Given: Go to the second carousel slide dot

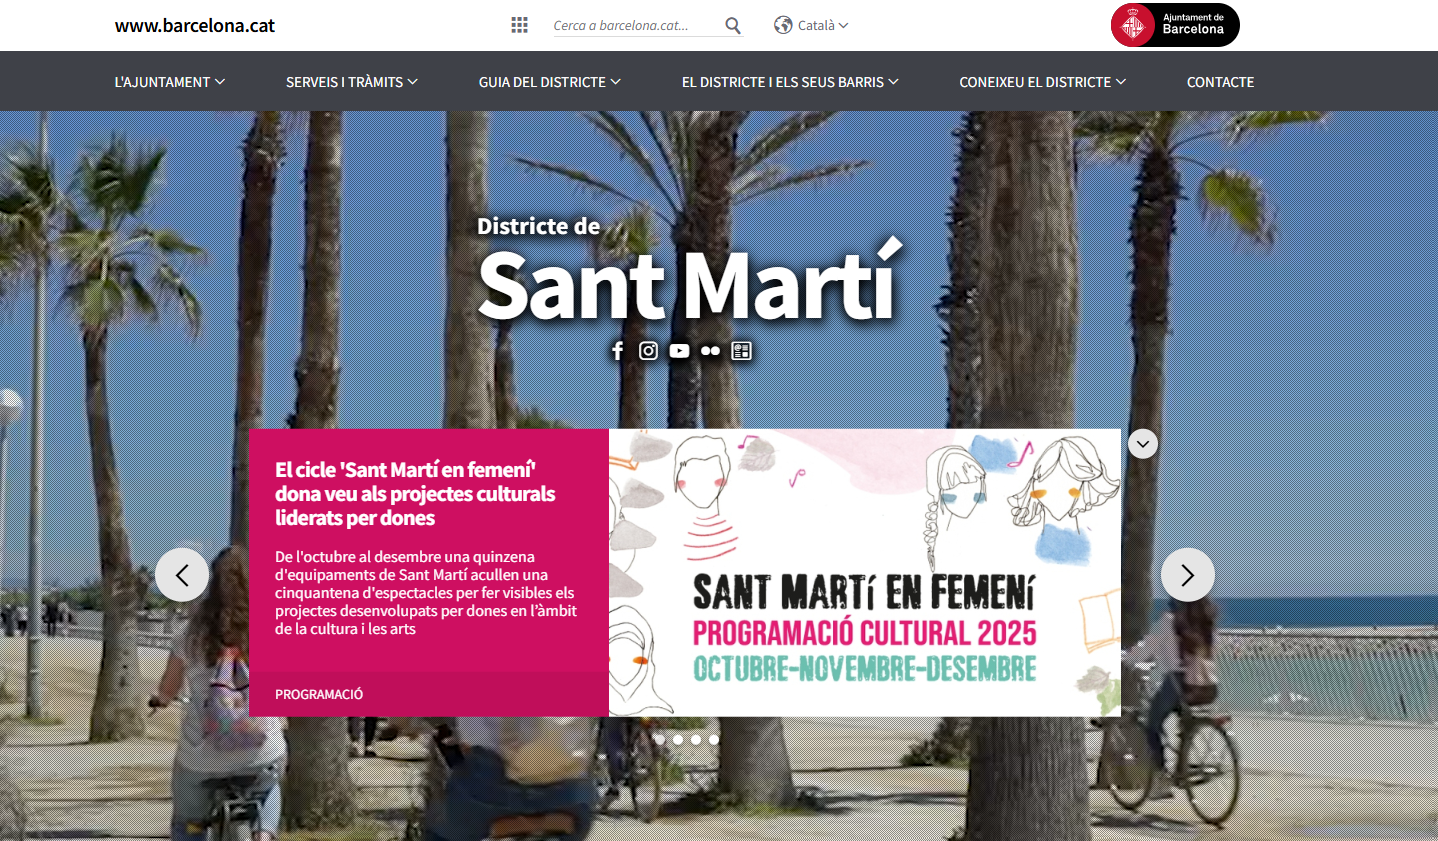Looking at the screenshot, I should pyautogui.click(x=678, y=740).
